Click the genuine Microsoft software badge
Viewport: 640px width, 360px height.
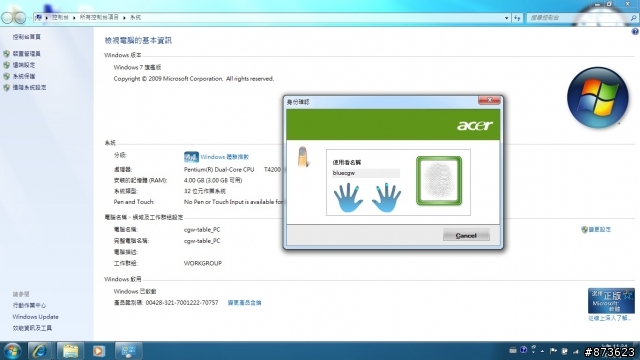click(611, 301)
